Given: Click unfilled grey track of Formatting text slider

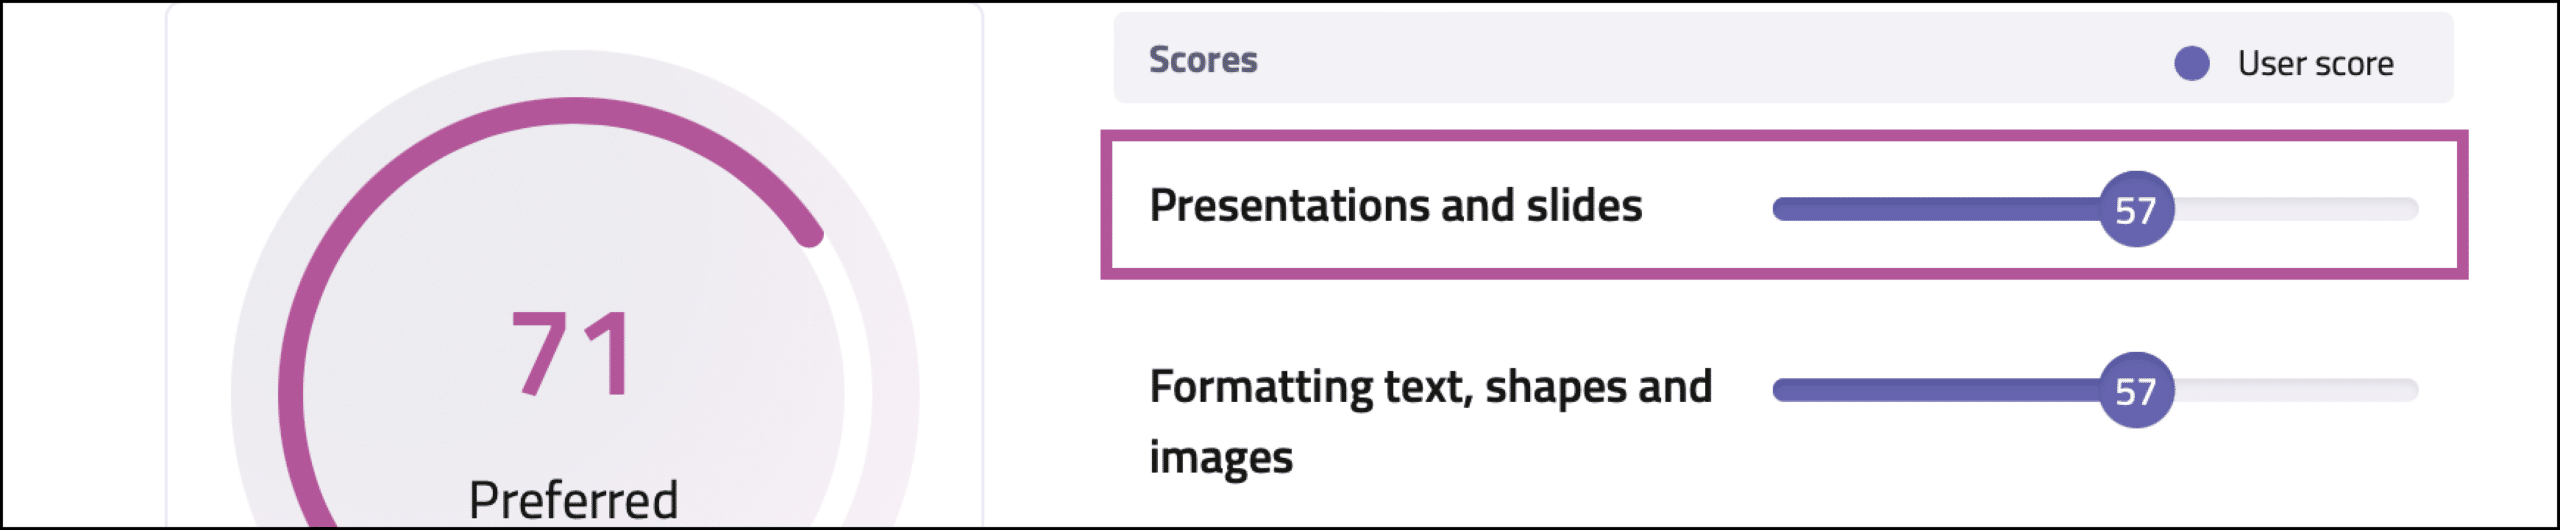Looking at the screenshot, I should (x=2296, y=390).
